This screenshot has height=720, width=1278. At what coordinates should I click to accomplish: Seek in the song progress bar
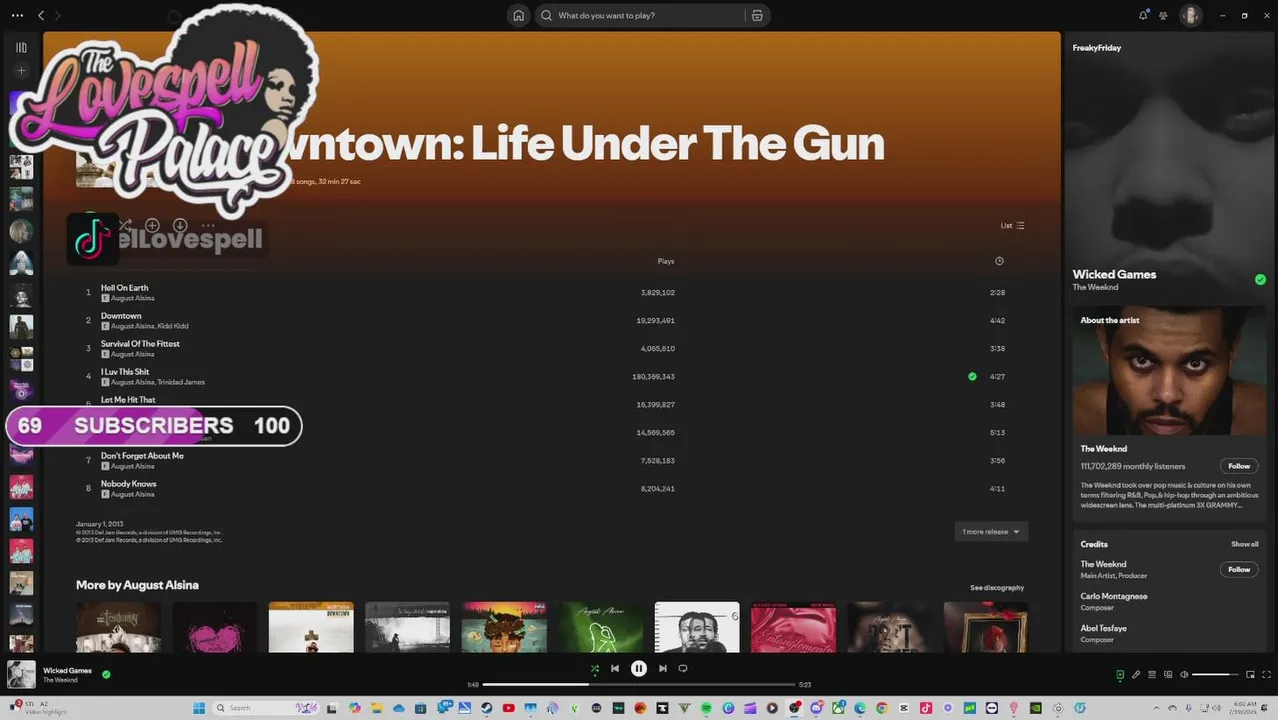click(639, 685)
